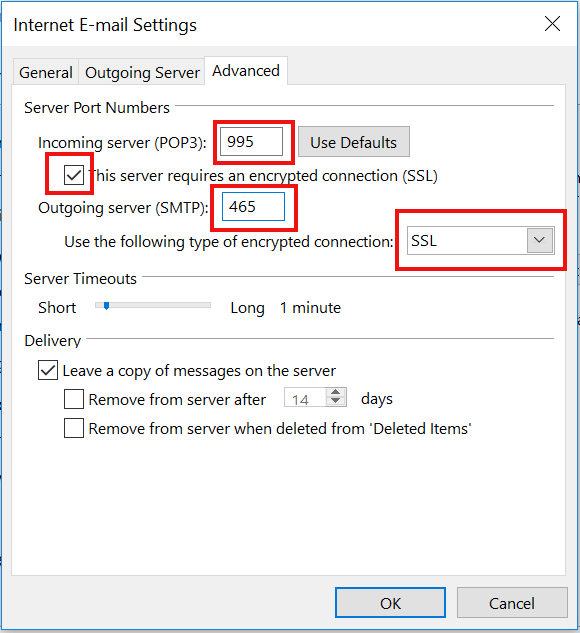
Task: Click the Incoming server POP3 port field
Action: click(251, 142)
